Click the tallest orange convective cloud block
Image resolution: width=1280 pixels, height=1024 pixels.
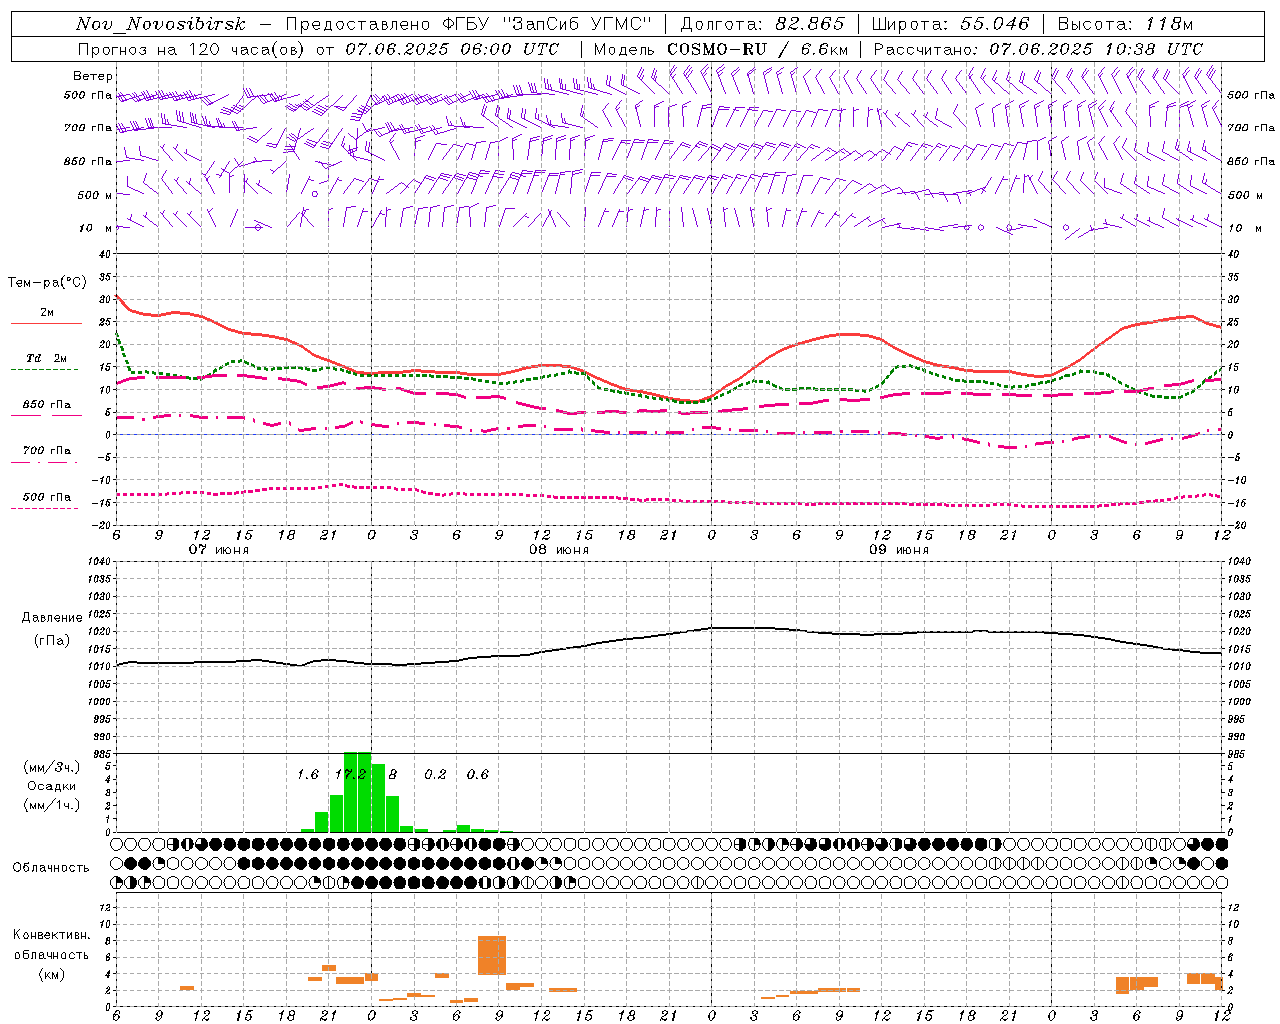pyautogui.click(x=492, y=955)
